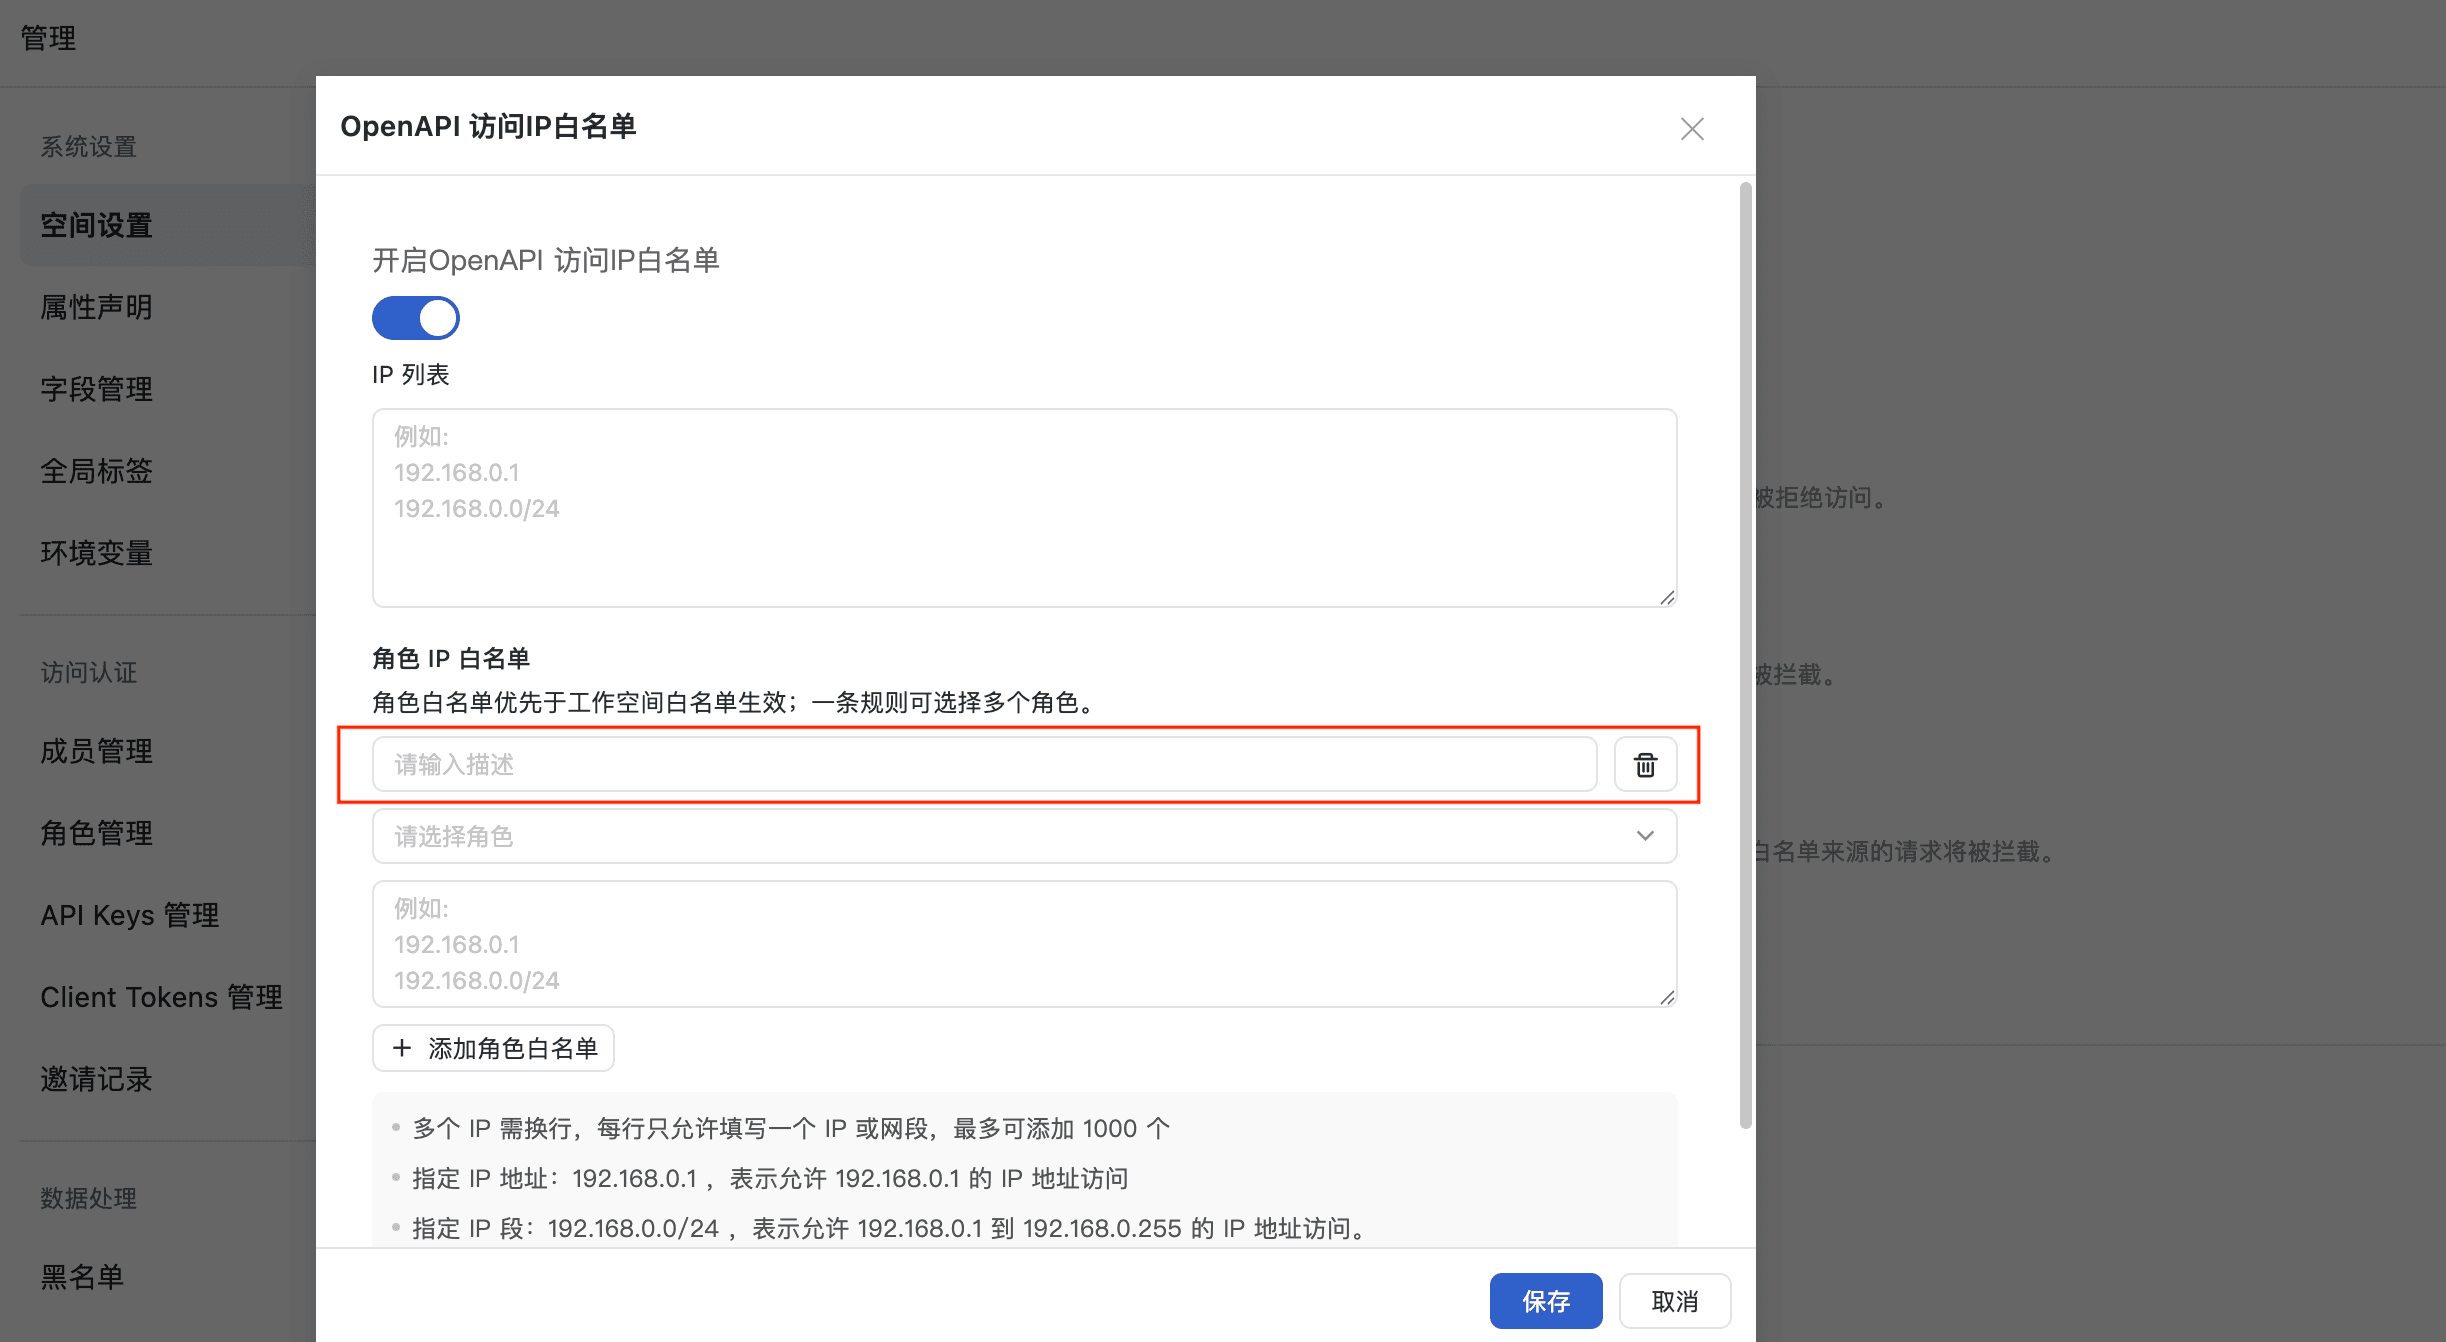Open 字段管理 in the sidebar
This screenshot has width=2446, height=1342.
[96, 389]
